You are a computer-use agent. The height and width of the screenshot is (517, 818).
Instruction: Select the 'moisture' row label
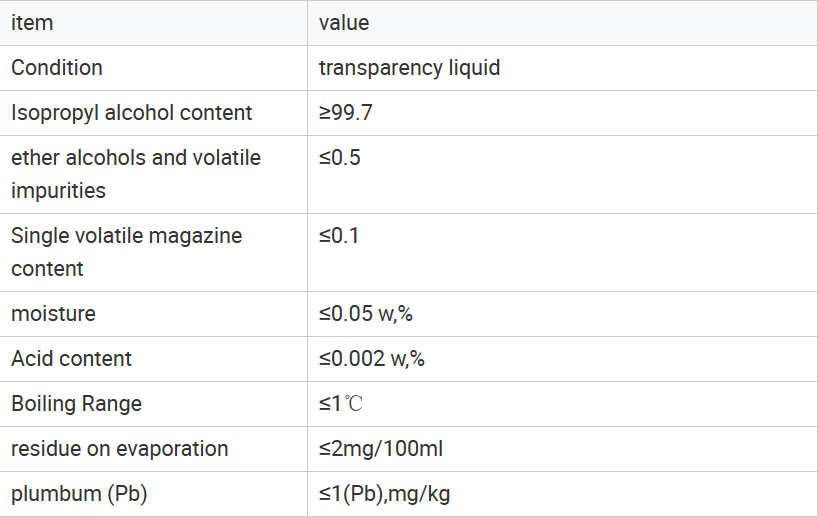click(x=54, y=314)
